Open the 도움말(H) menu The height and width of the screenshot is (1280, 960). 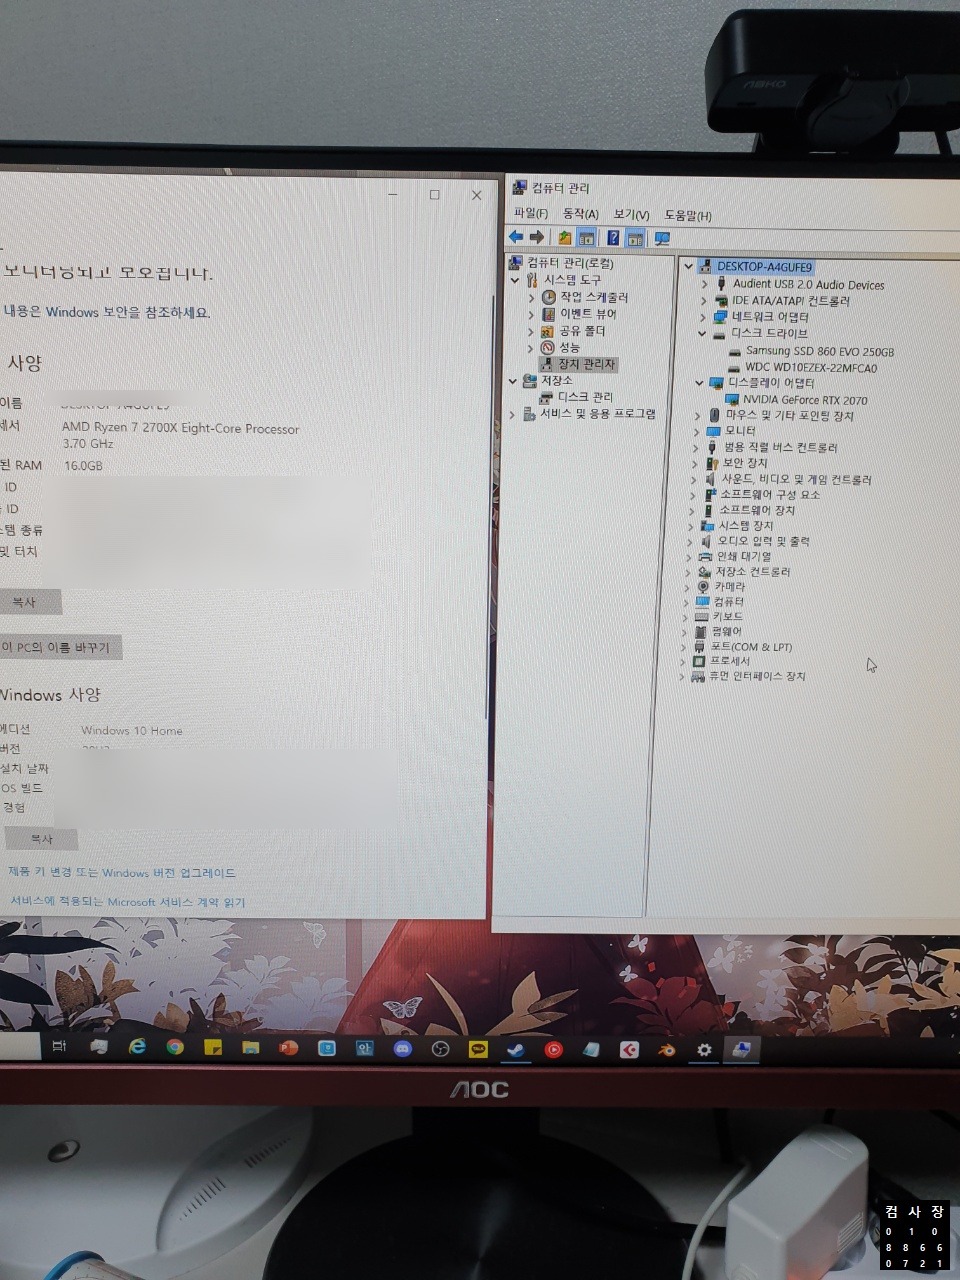pyautogui.click(x=688, y=216)
